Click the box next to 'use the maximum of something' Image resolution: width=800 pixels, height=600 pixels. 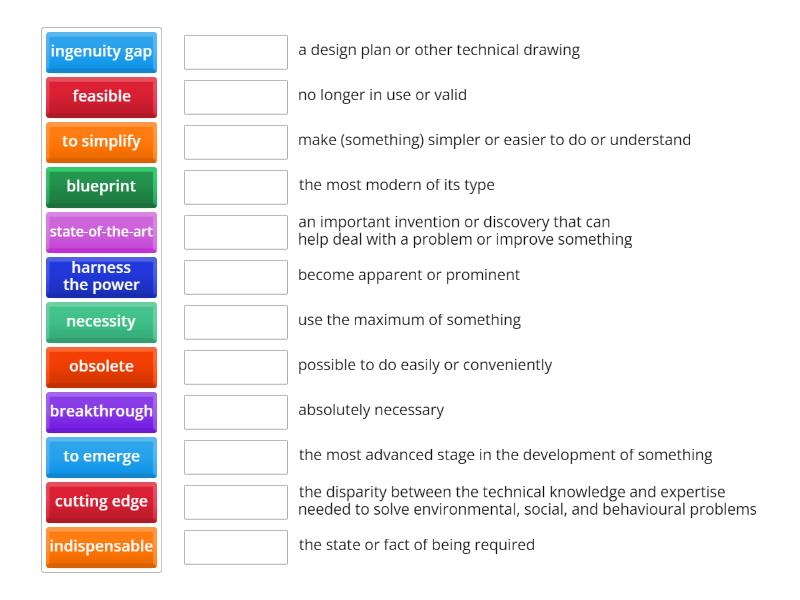point(235,321)
